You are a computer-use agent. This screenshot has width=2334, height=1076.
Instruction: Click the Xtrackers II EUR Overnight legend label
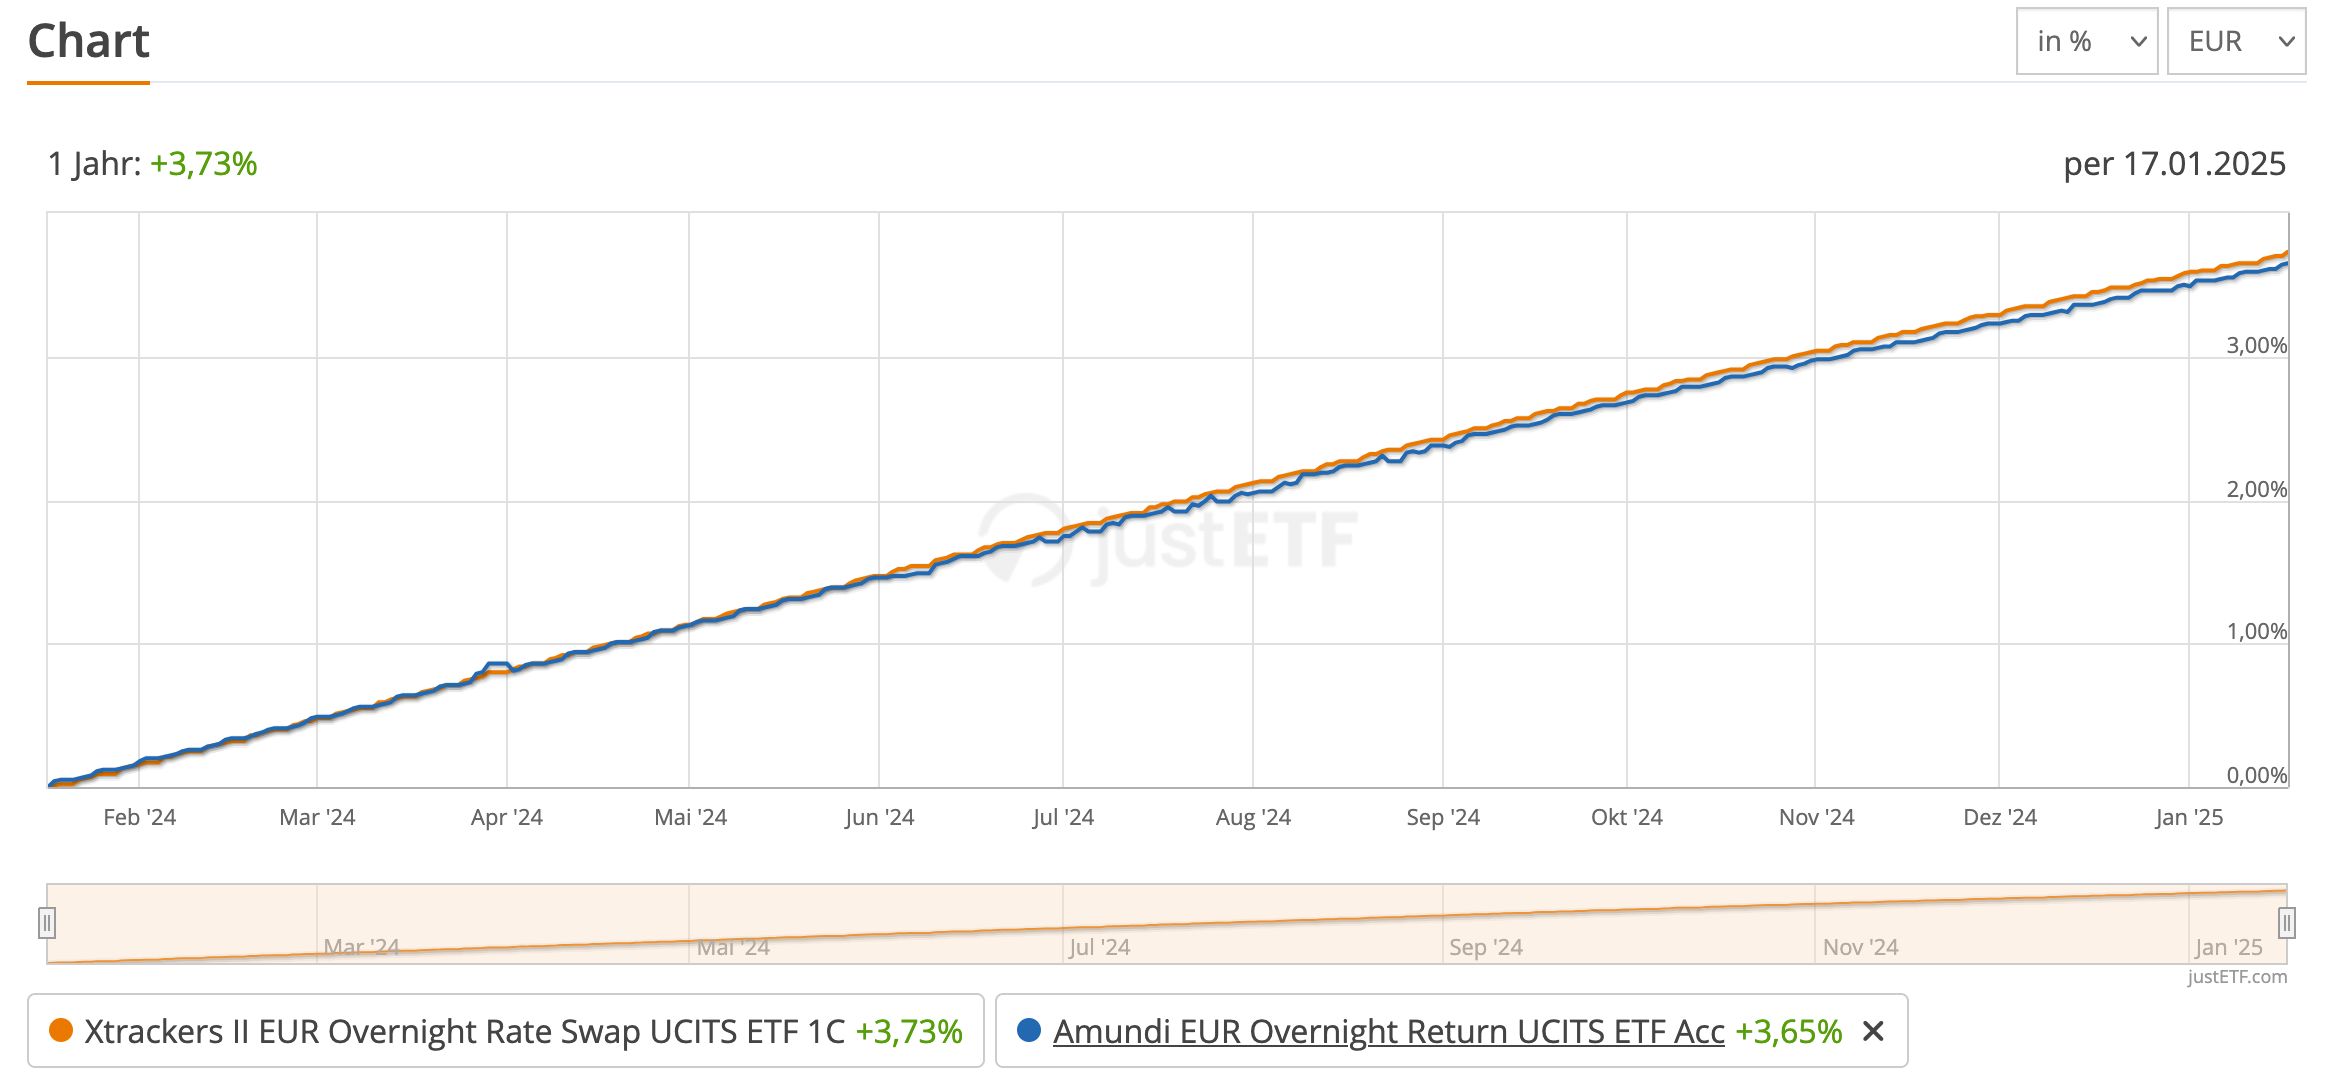[464, 1031]
